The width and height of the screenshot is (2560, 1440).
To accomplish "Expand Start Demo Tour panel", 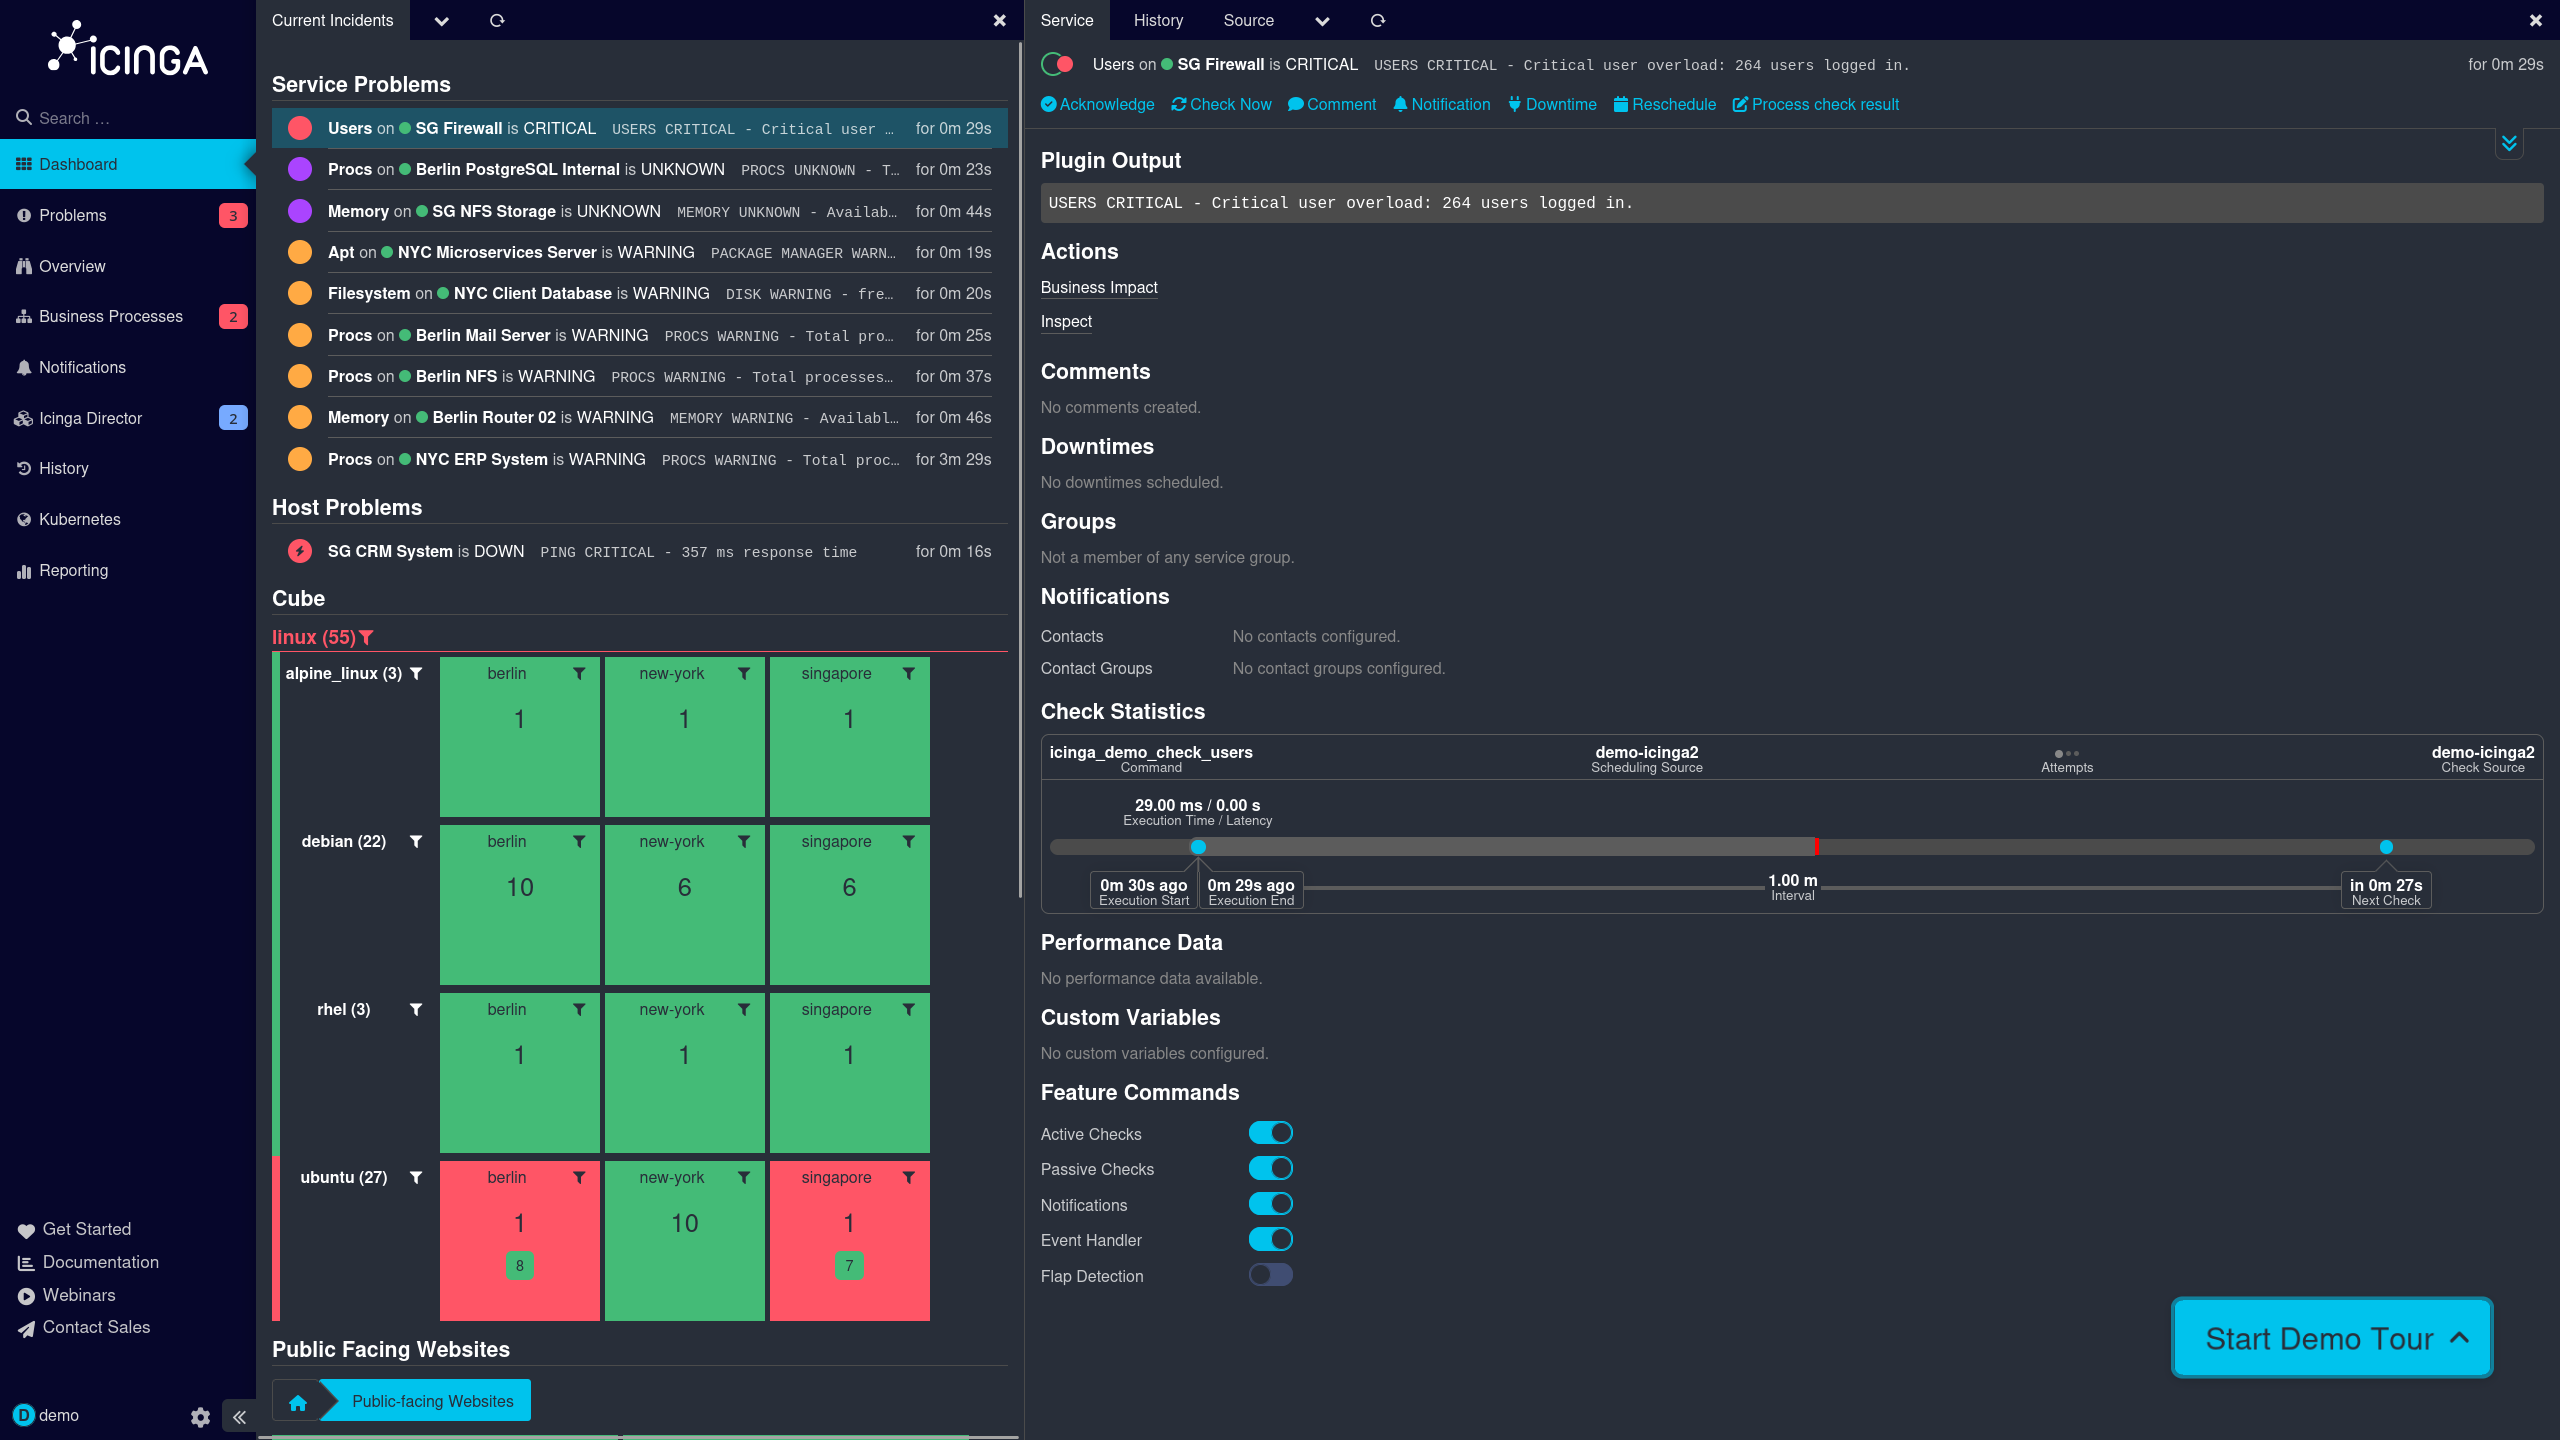I will [2332, 1338].
